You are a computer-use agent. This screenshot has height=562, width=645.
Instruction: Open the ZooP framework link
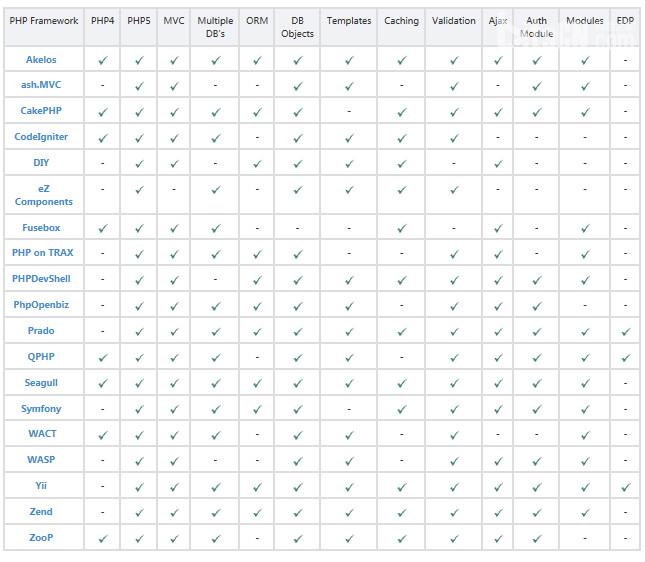[41, 538]
